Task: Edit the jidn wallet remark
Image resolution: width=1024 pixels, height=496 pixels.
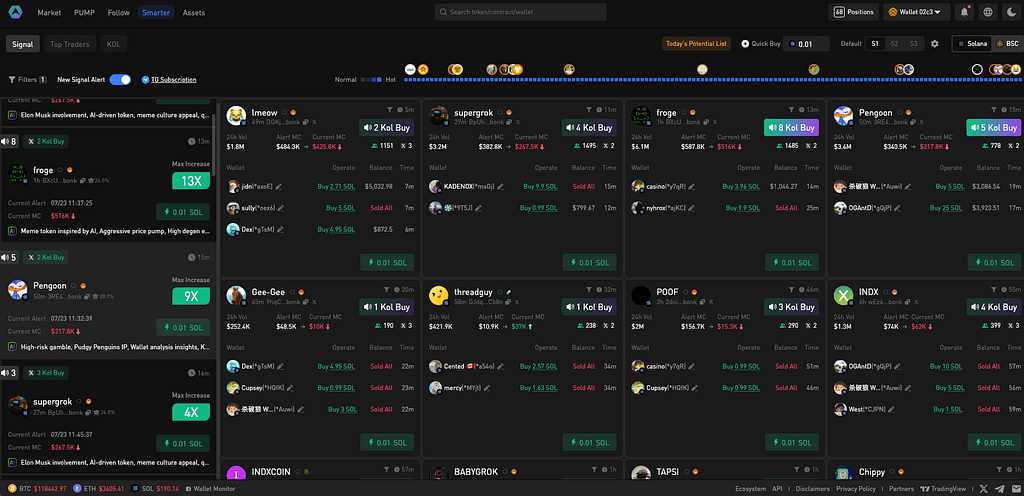Action: pos(278,187)
